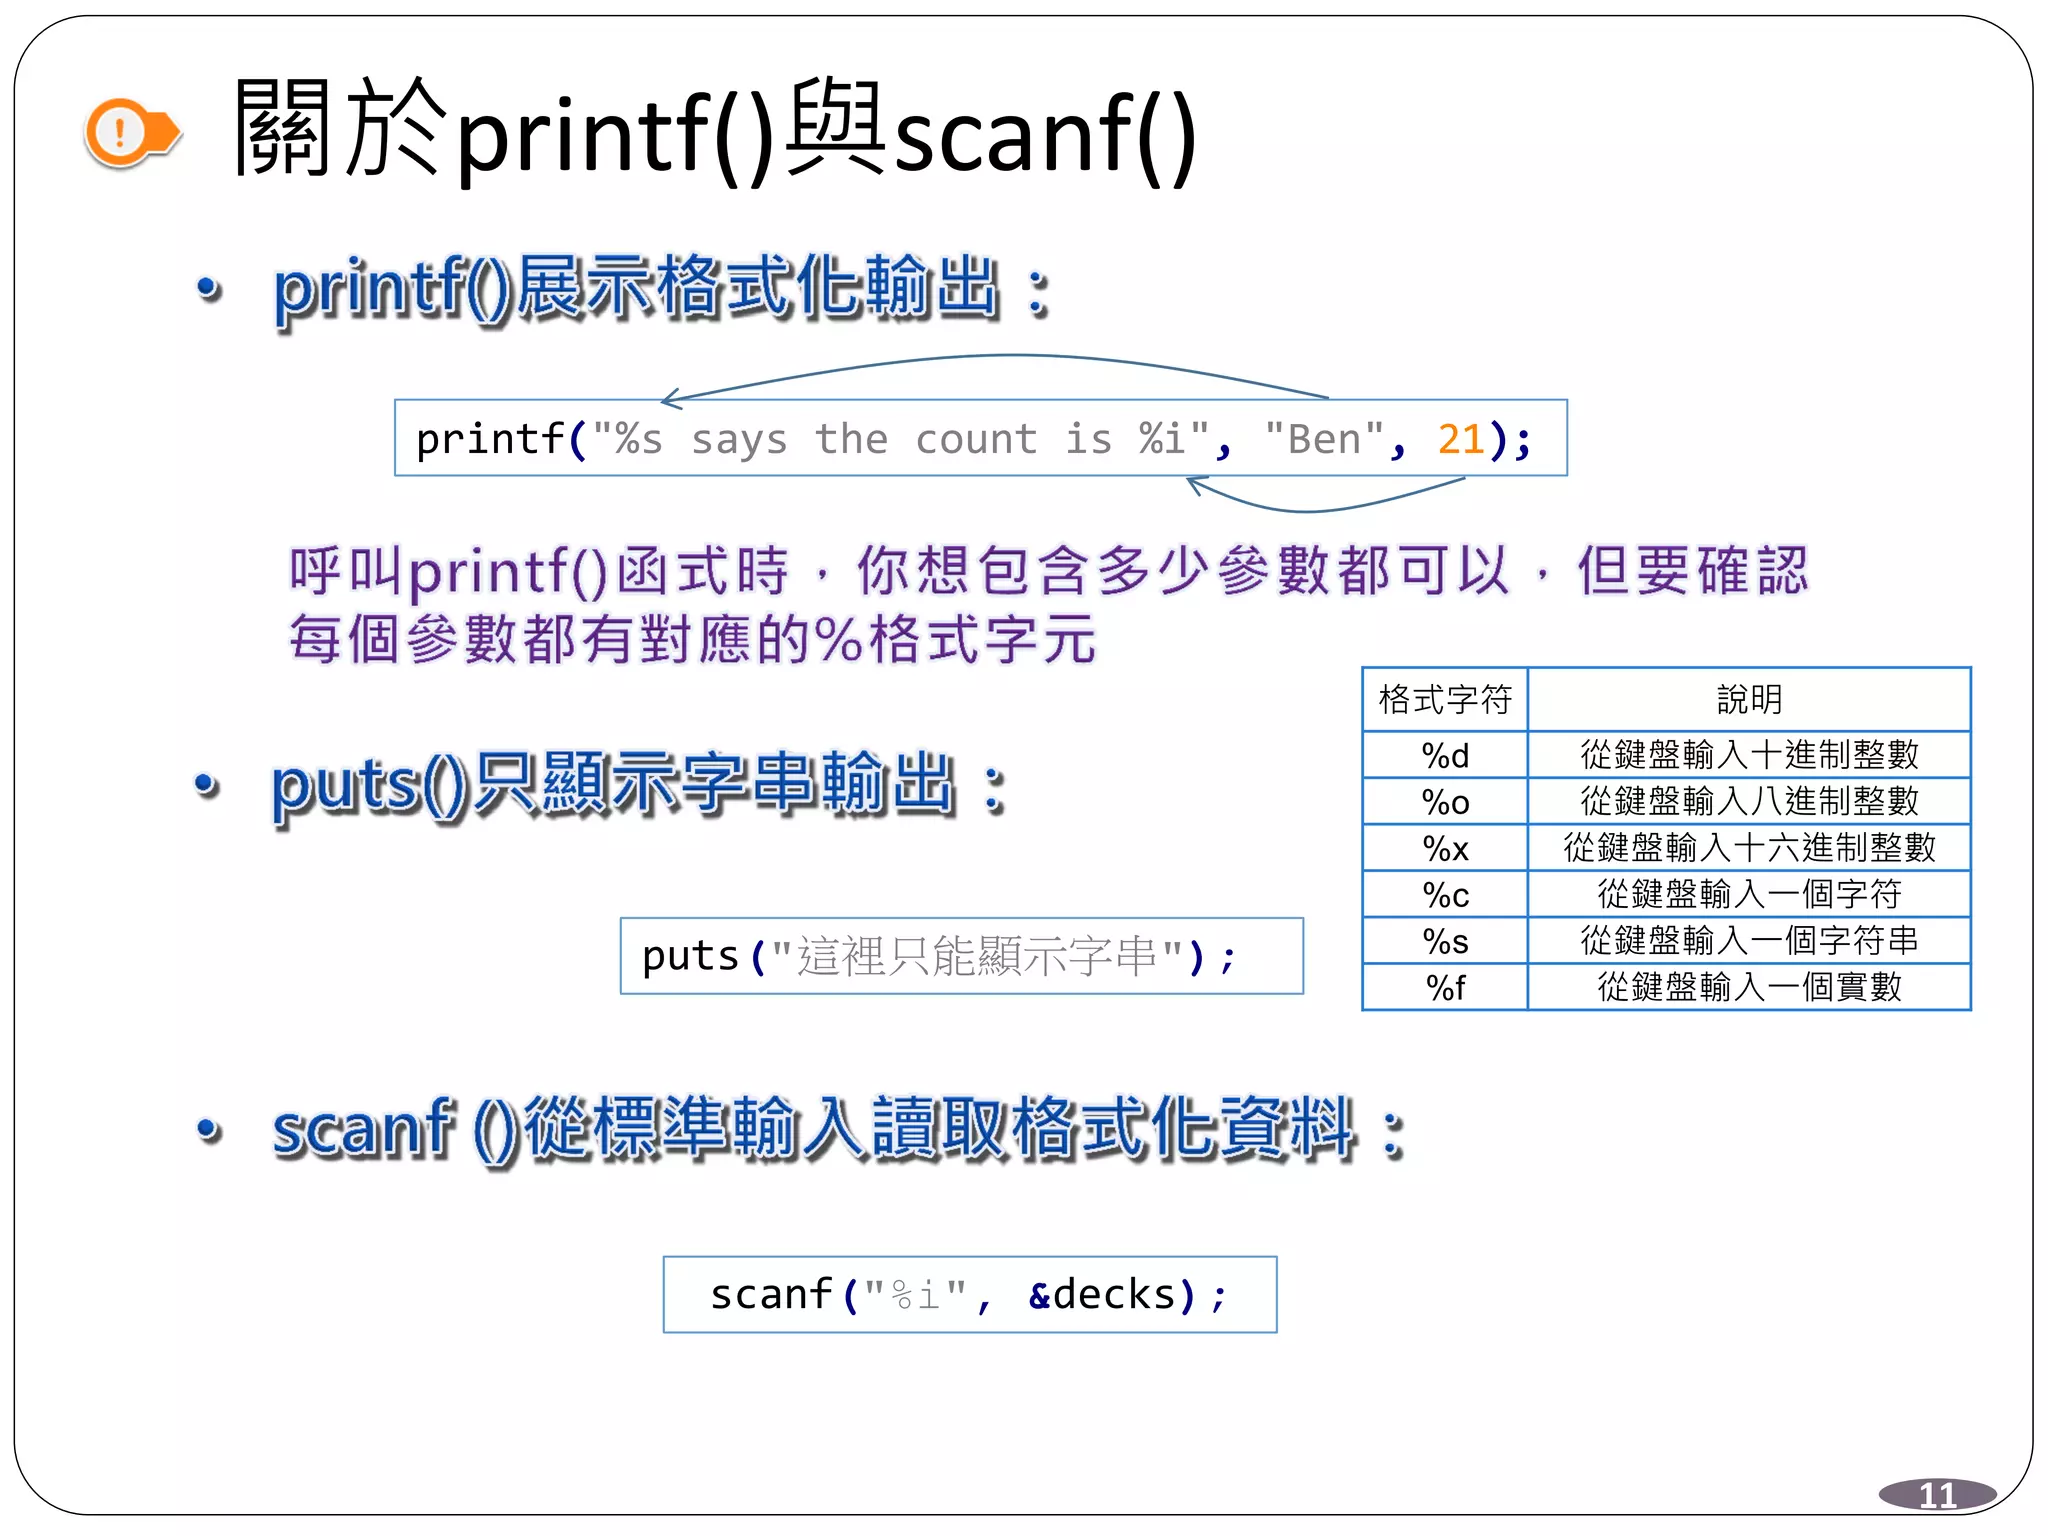Click cell 從鍵盤輸入八進制整數
The image size is (2048, 1536).
[x=1749, y=801]
